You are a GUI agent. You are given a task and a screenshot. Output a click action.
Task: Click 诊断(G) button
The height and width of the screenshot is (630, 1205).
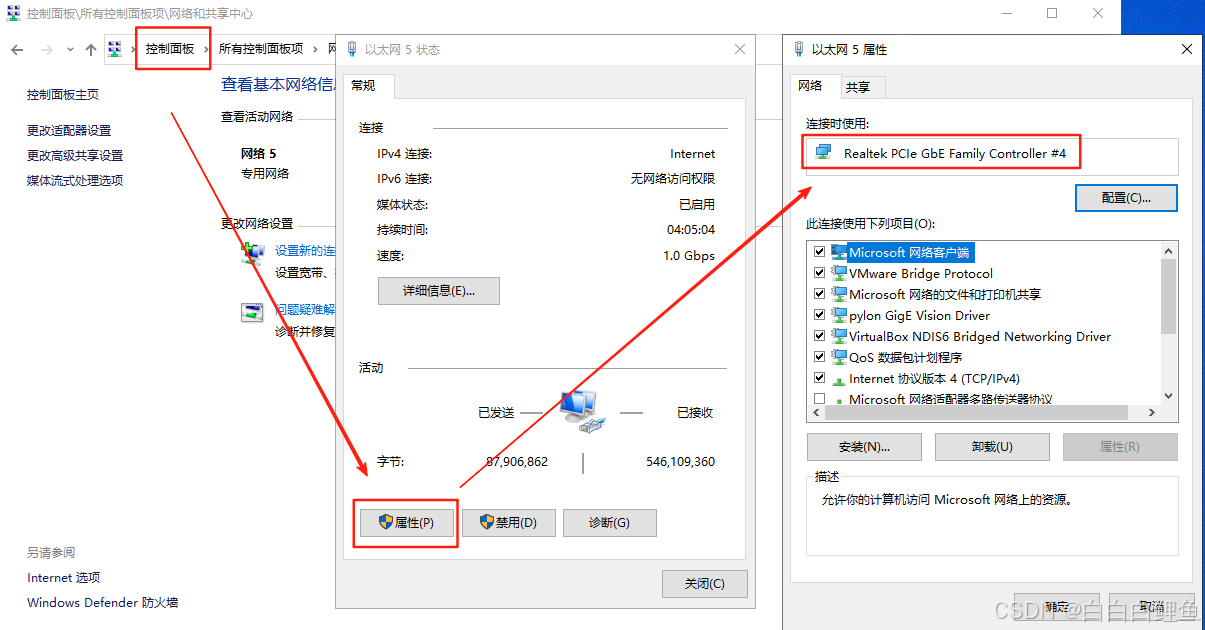tap(610, 523)
